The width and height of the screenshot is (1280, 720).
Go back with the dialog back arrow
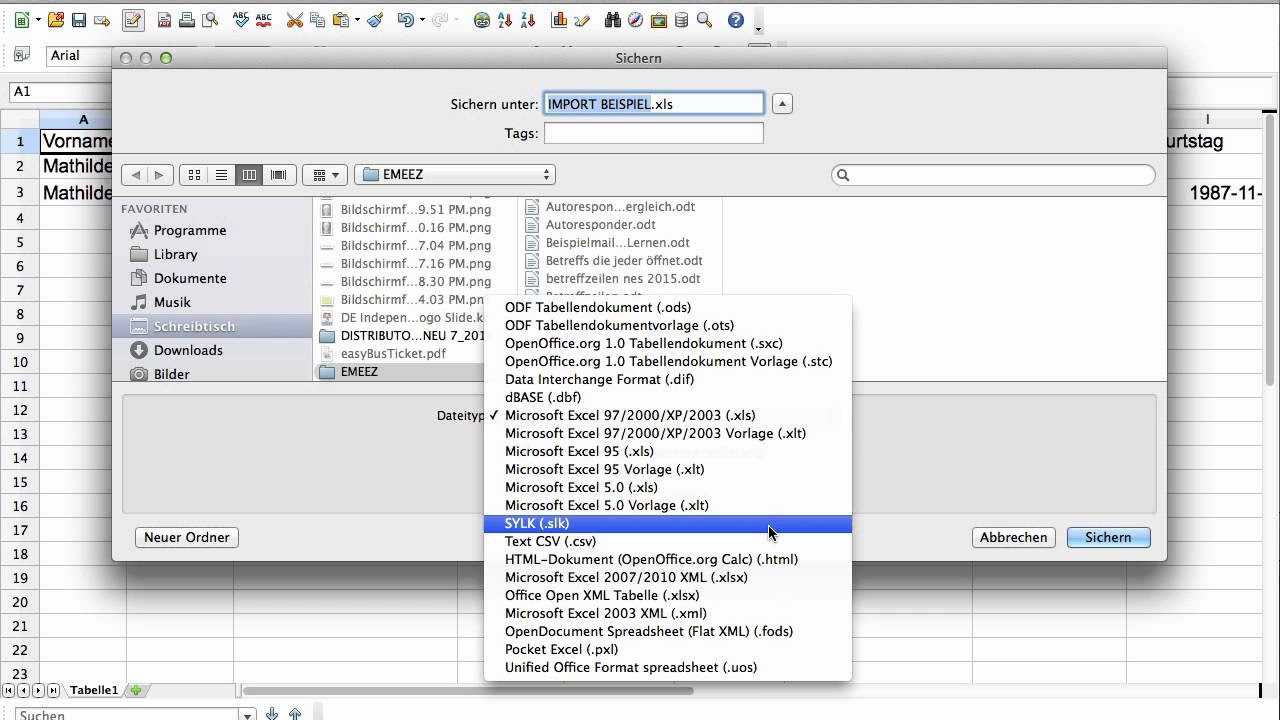136,175
